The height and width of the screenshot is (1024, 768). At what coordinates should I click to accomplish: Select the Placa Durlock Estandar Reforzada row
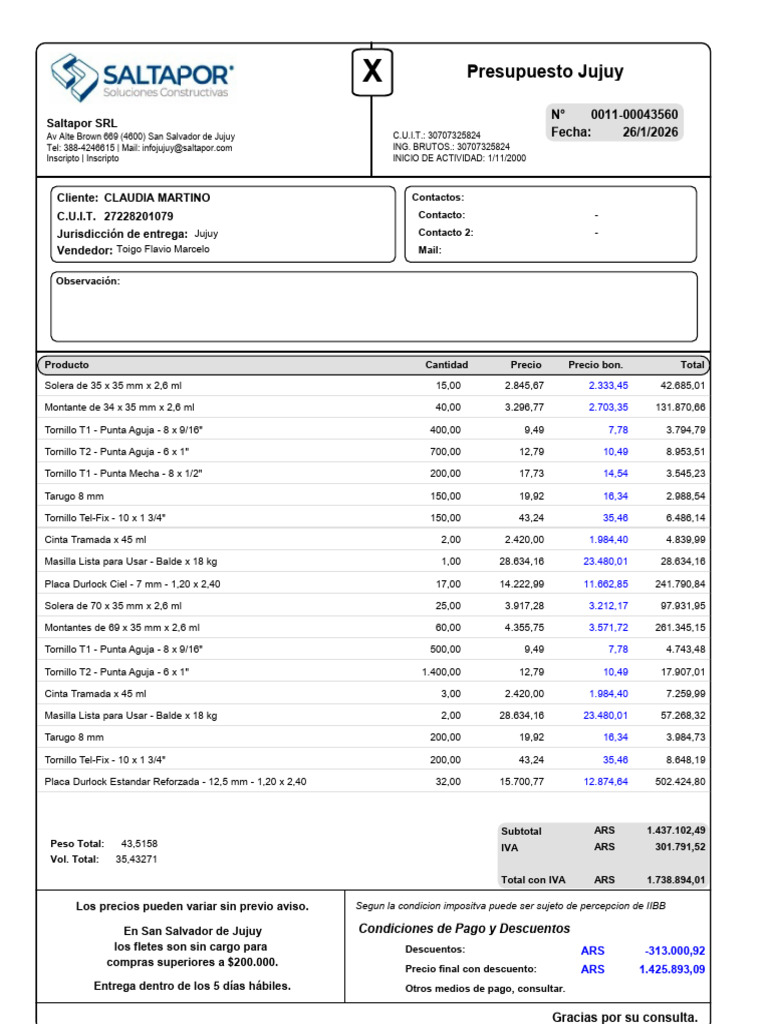coord(374,782)
